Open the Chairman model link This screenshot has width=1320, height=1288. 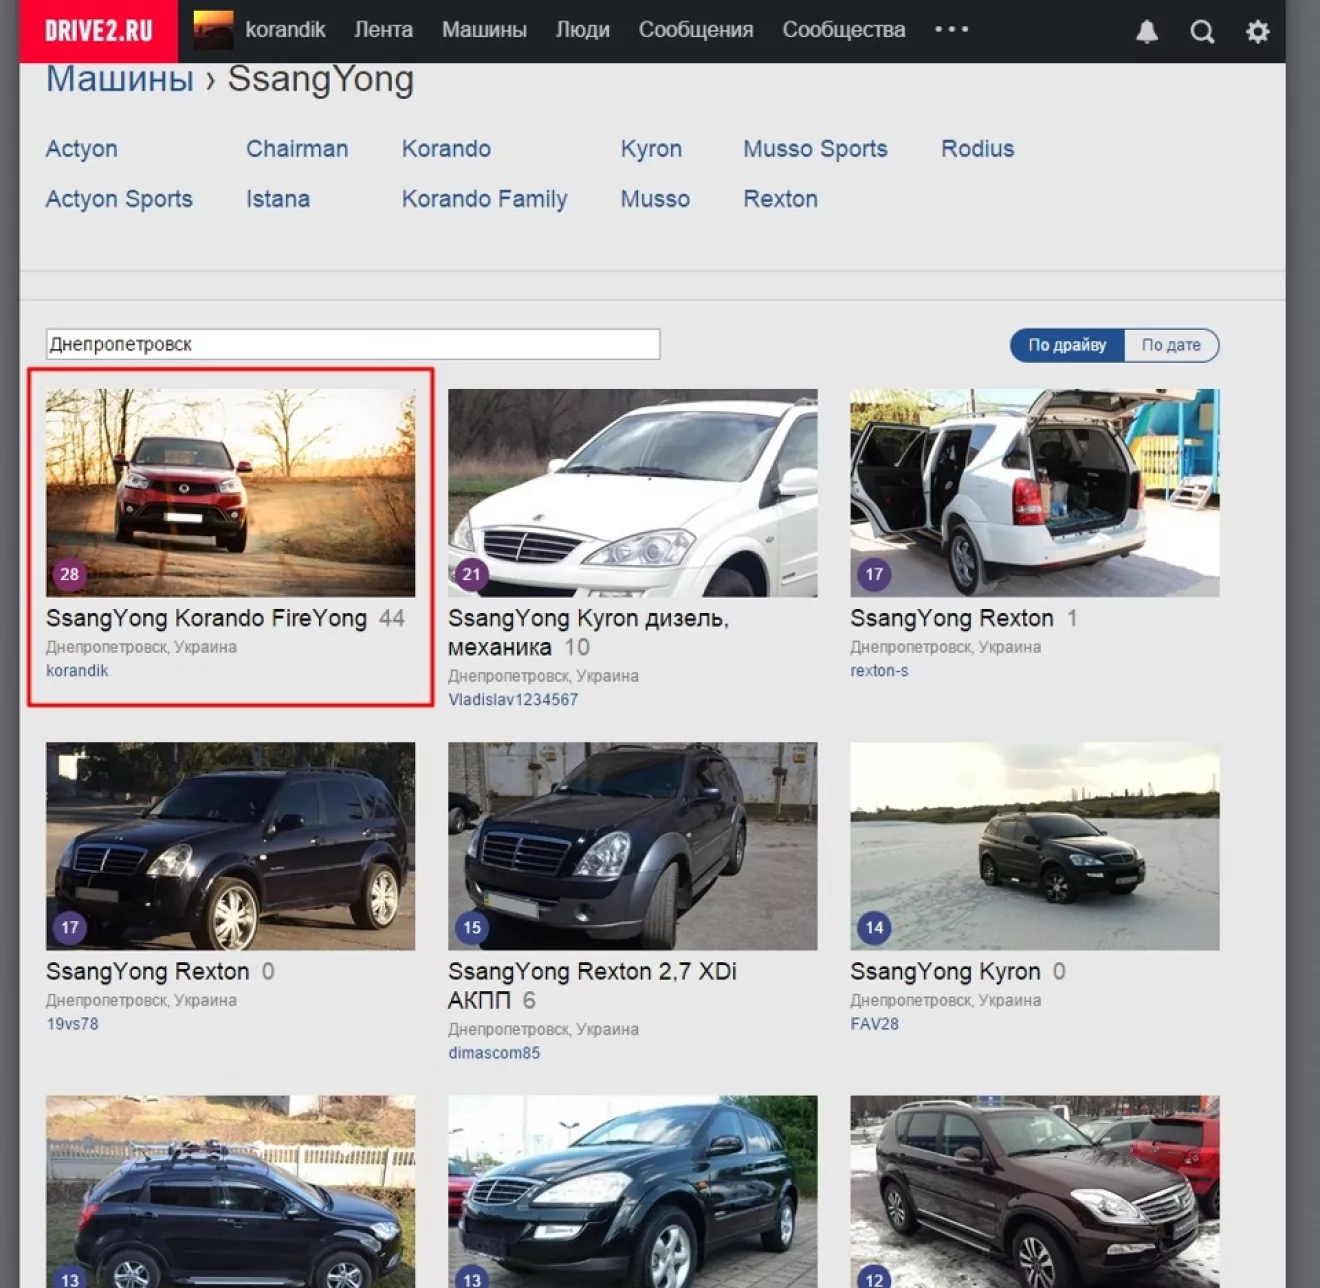pyautogui.click(x=297, y=149)
